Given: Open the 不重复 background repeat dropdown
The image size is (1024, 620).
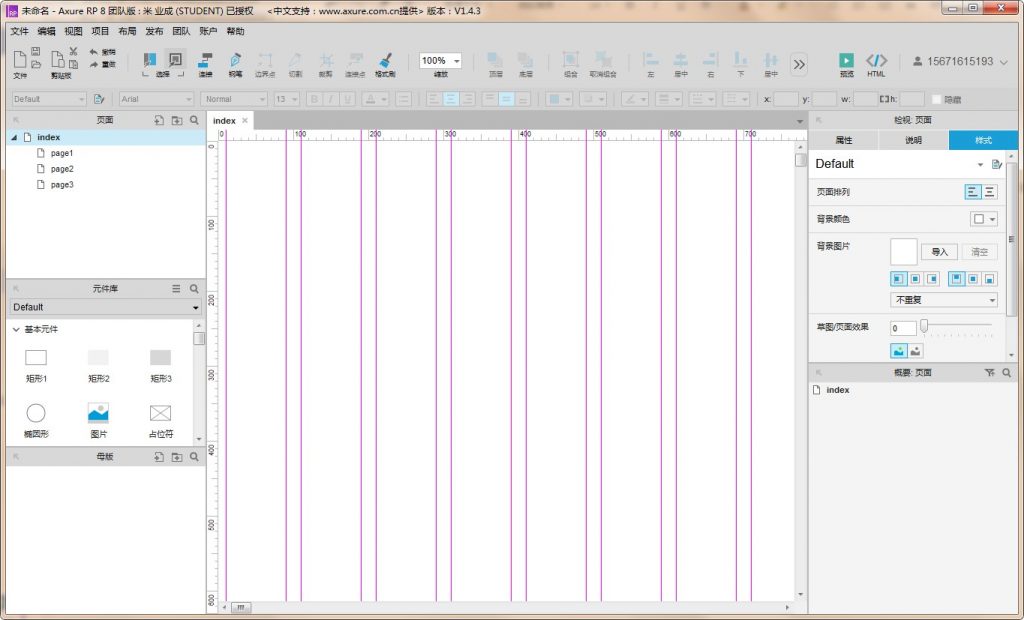Looking at the screenshot, I should pyautogui.click(x=943, y=300).
